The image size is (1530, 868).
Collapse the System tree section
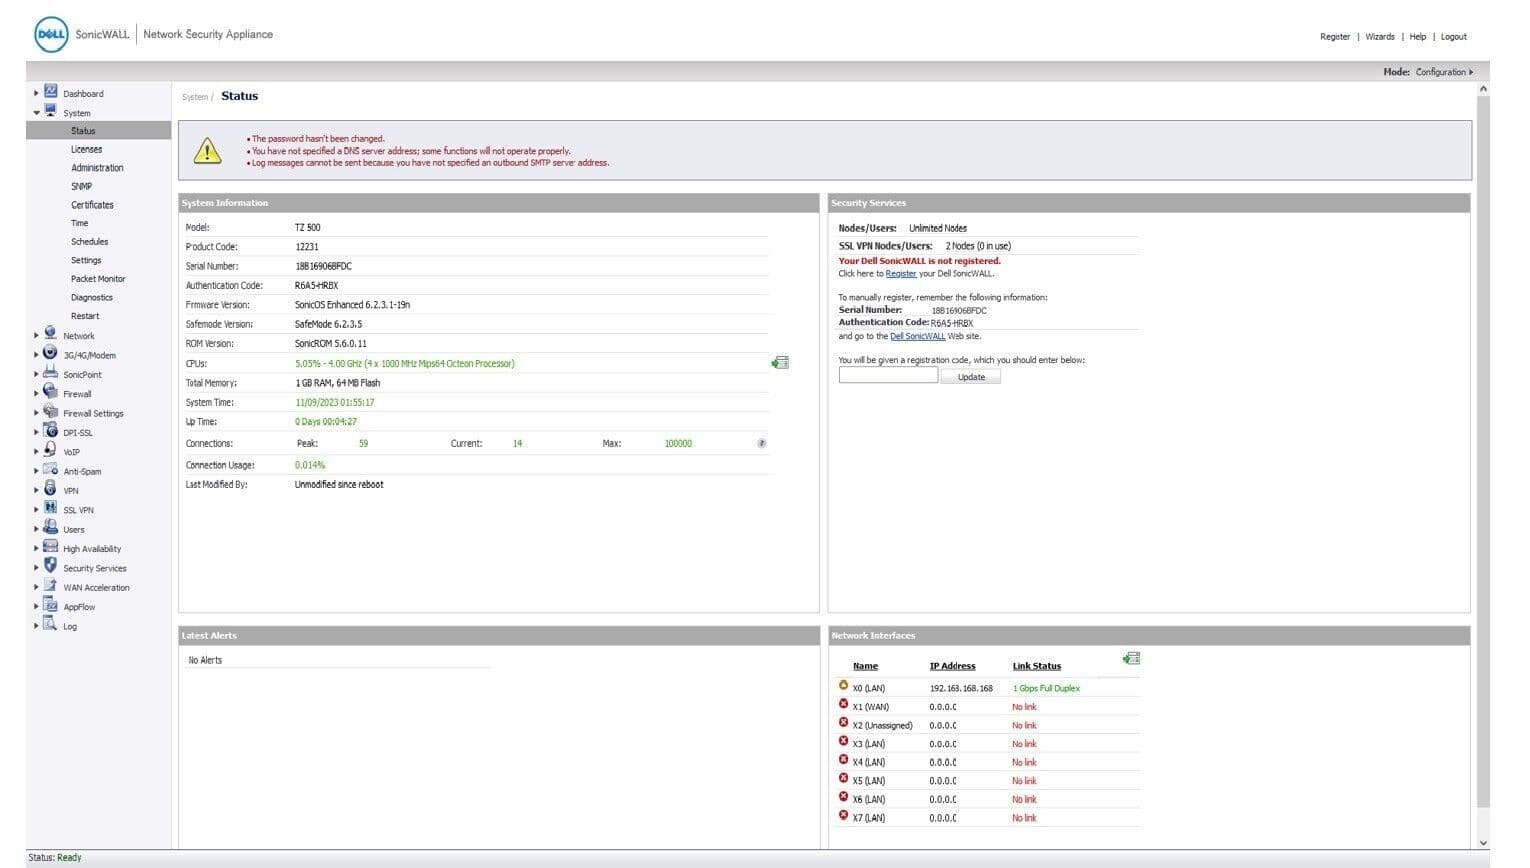pos(37,113)
